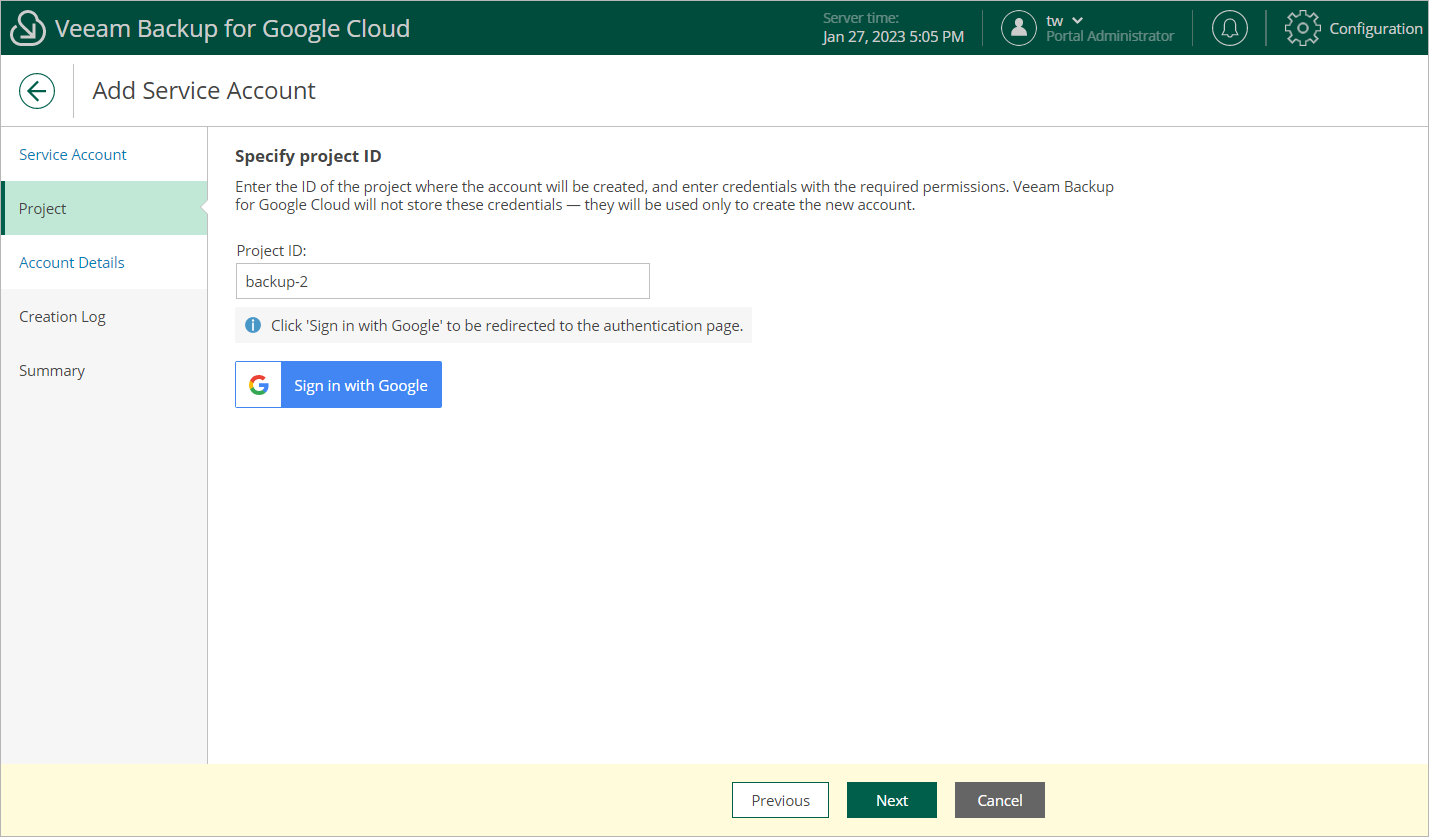This screenshot has width=1429, height=837.
Task: Click the blue info icon
Action: (x=253, y=325)
